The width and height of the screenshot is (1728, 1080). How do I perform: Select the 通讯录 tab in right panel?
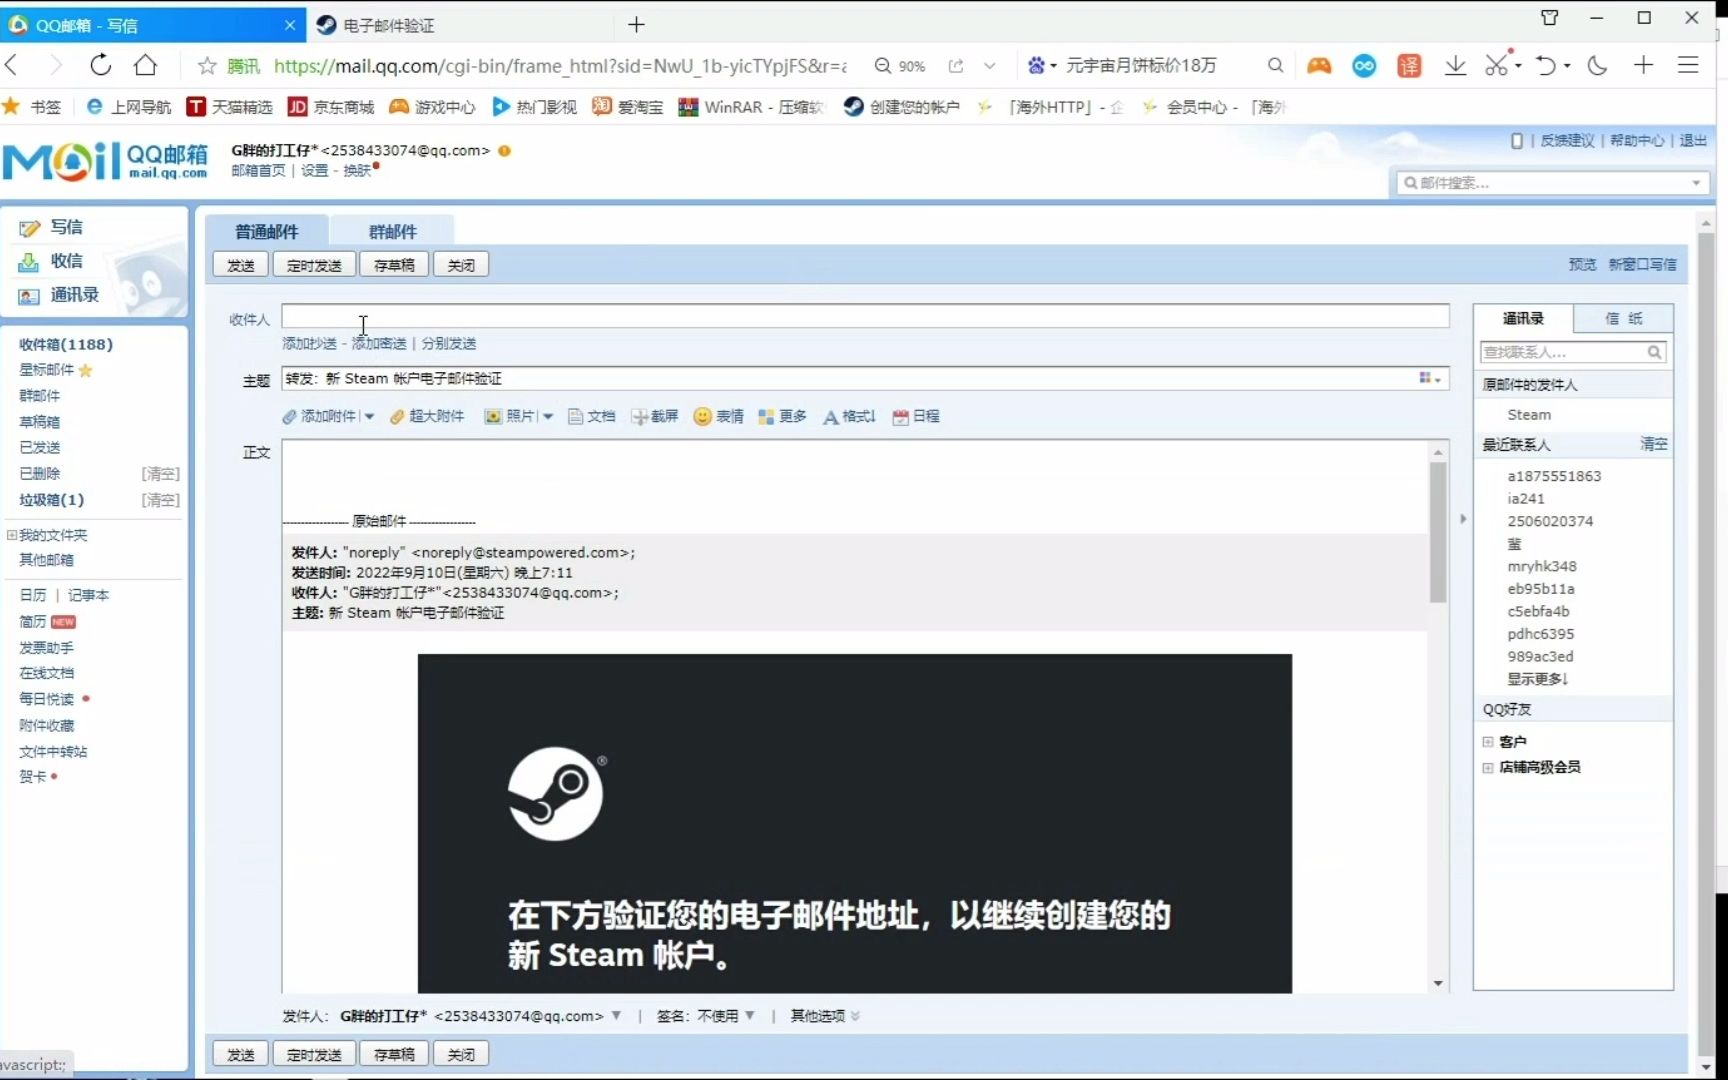[1523, 318]
